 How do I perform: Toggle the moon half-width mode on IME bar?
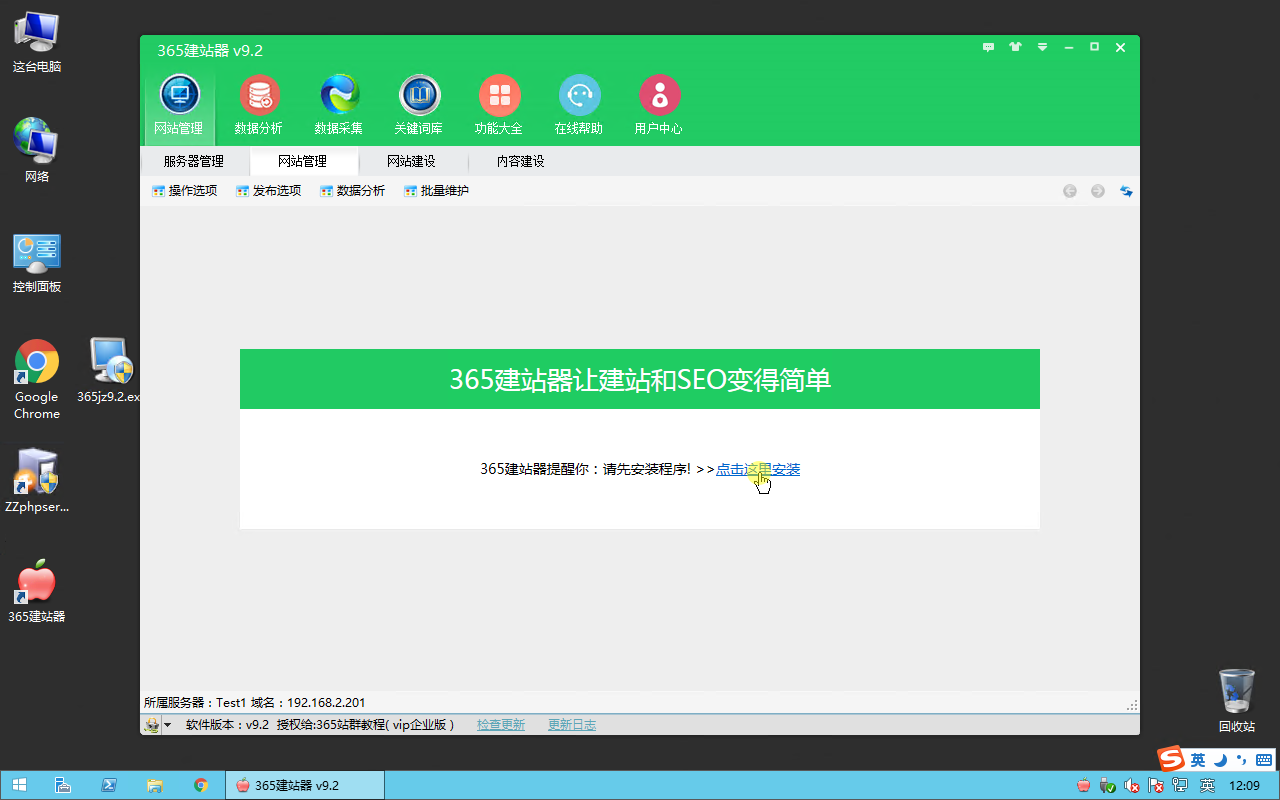pyautogui.click(x=1220, y=760)
